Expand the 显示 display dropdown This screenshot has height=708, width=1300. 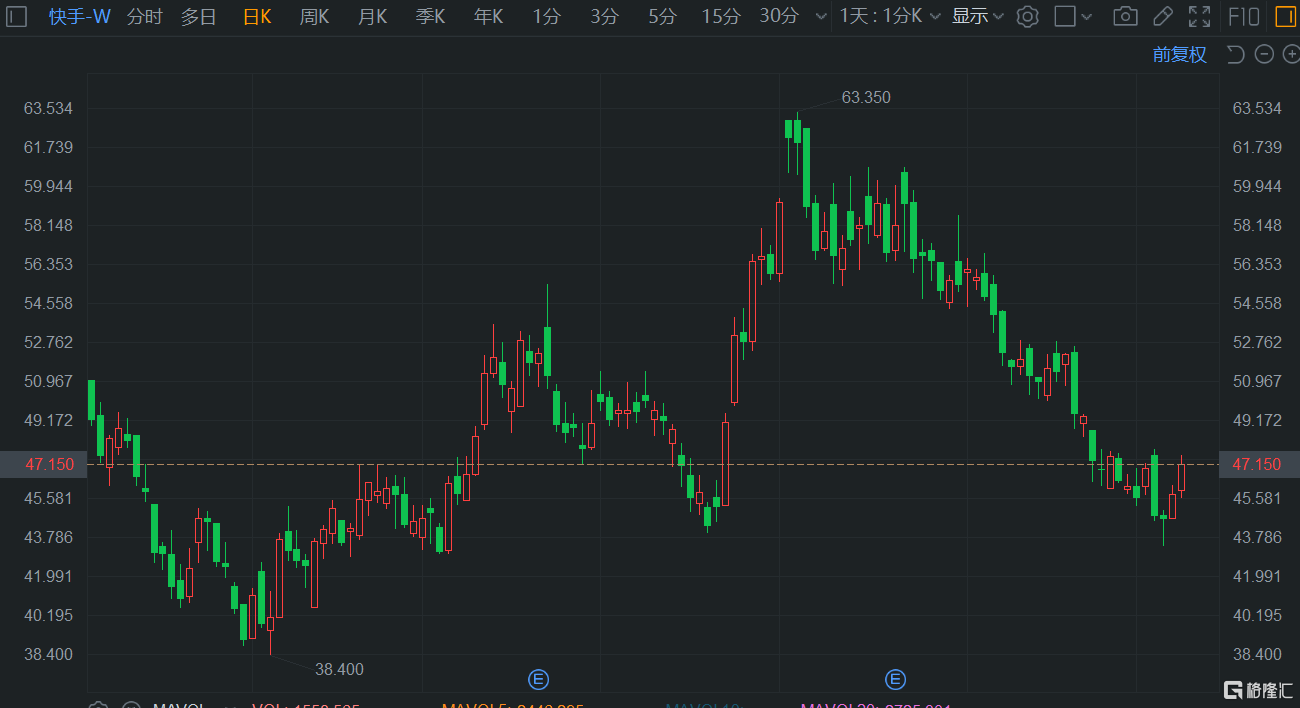(978, 16)
